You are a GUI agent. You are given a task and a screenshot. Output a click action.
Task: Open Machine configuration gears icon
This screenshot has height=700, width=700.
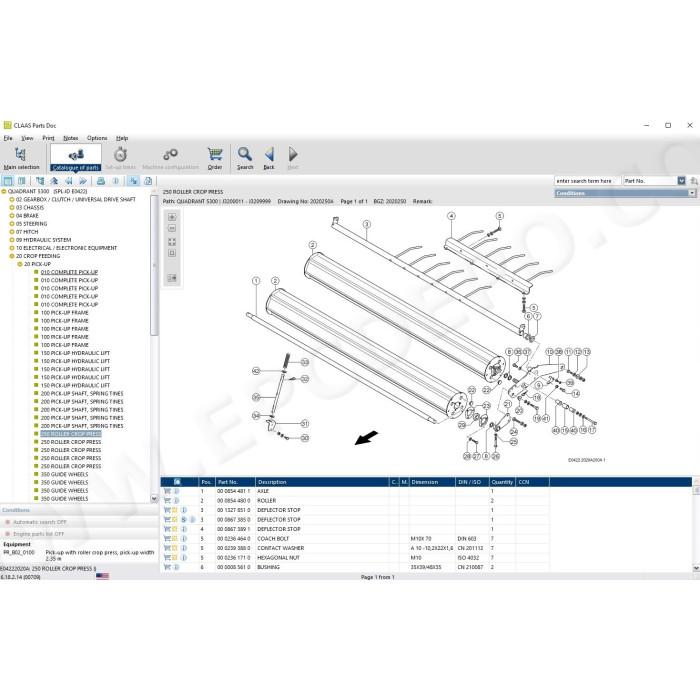[170, 155]
